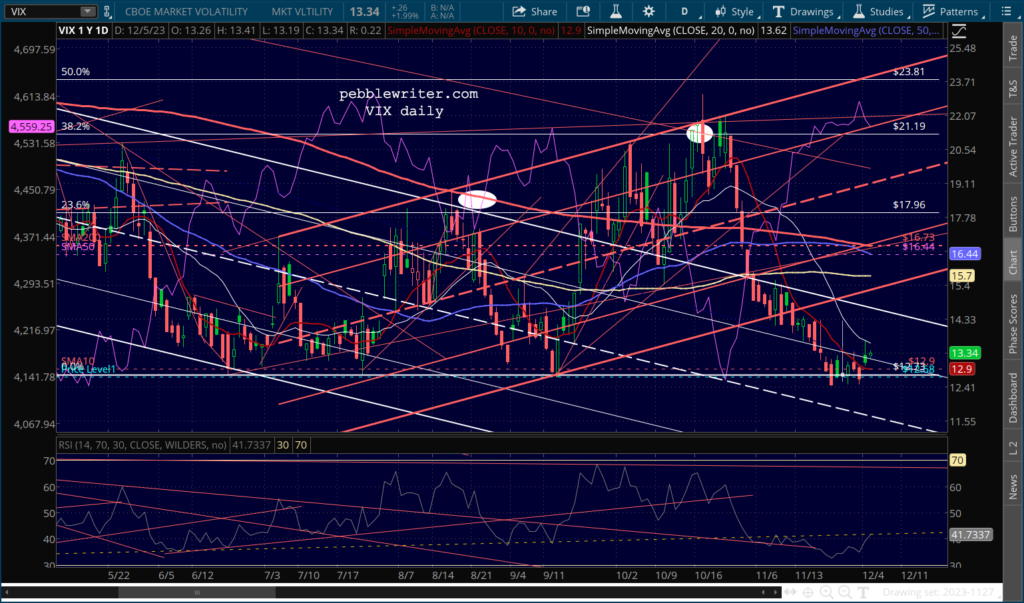Click the zoom out magnifier icon
Viewport: 1024px width, 603px height.
point(845,593)
